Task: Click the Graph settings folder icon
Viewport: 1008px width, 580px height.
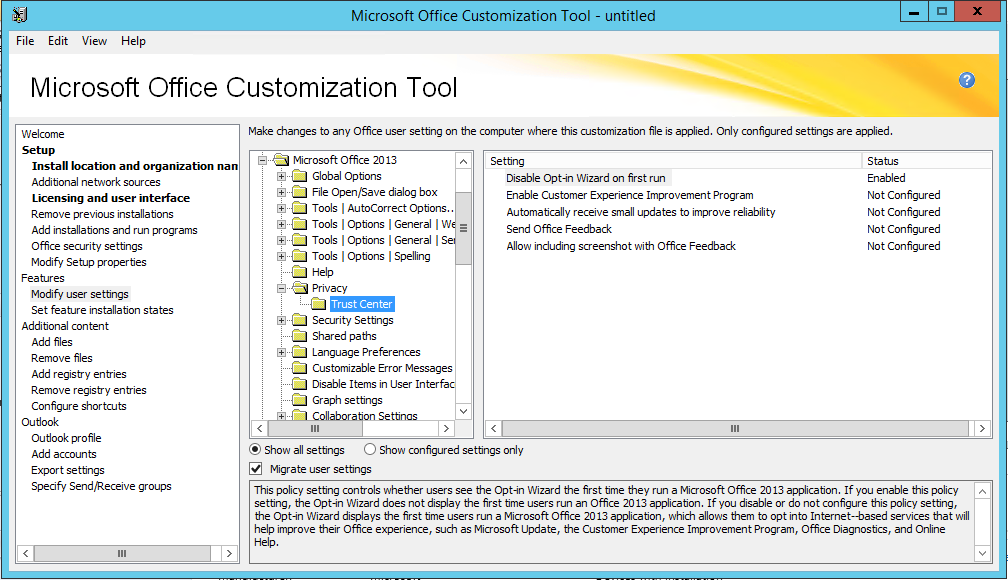Action: [299, 400]
